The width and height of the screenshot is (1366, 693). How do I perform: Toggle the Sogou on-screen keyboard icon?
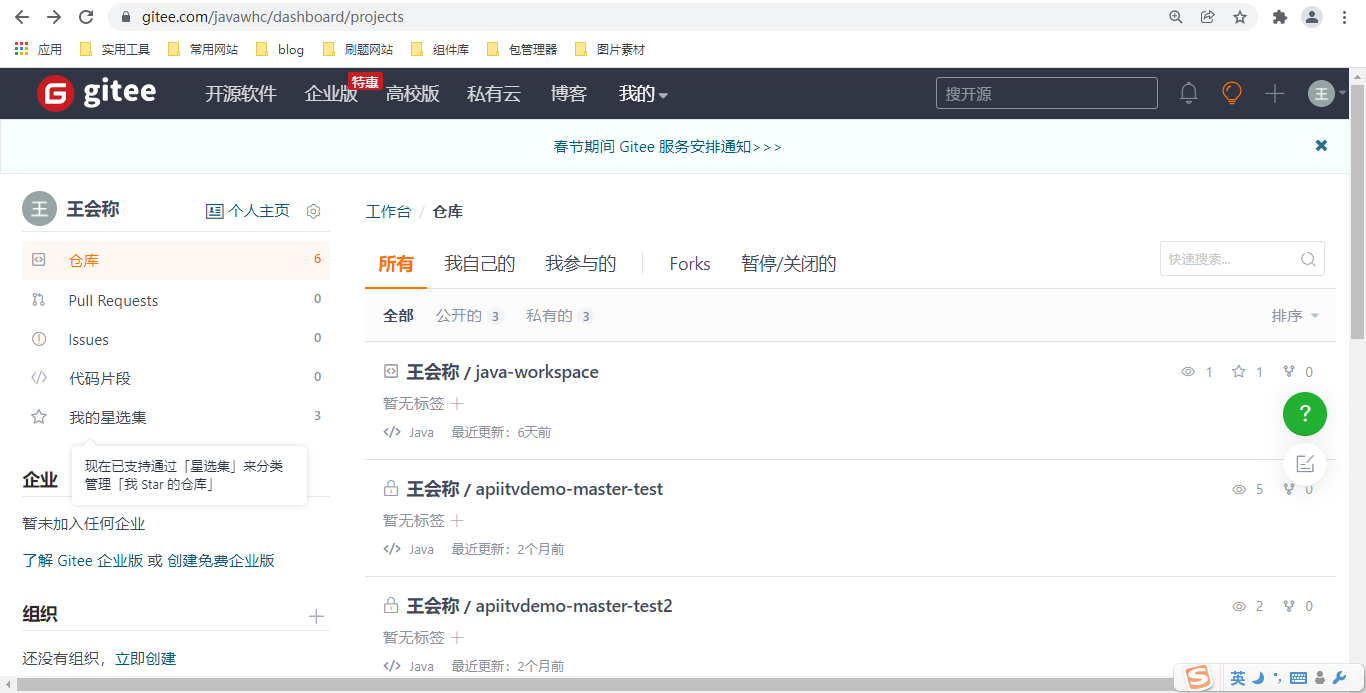(x=1298, y=678)
